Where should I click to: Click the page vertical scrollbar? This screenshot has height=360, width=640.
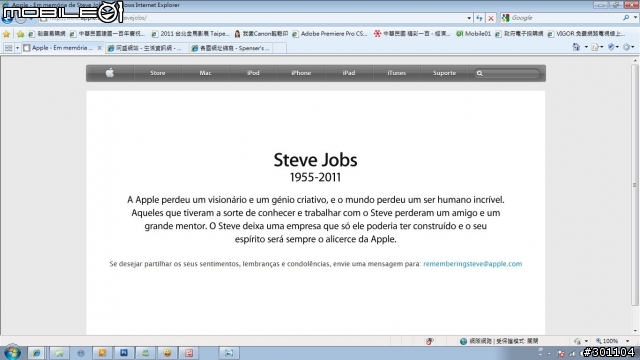click(635, 184)
